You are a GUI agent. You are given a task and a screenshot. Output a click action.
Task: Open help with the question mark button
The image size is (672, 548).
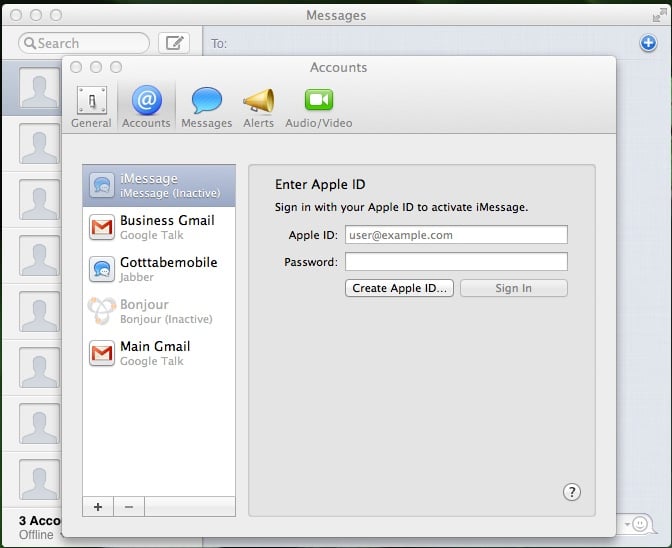572,492
